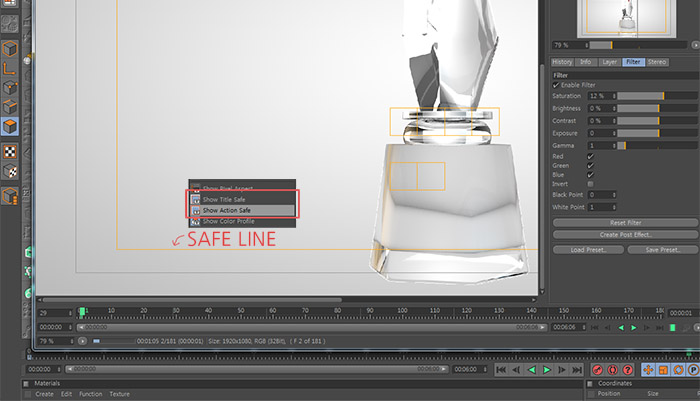Click on the Gamma slider bar
Screen dimensions: 700x401
[x=658, y=146]
